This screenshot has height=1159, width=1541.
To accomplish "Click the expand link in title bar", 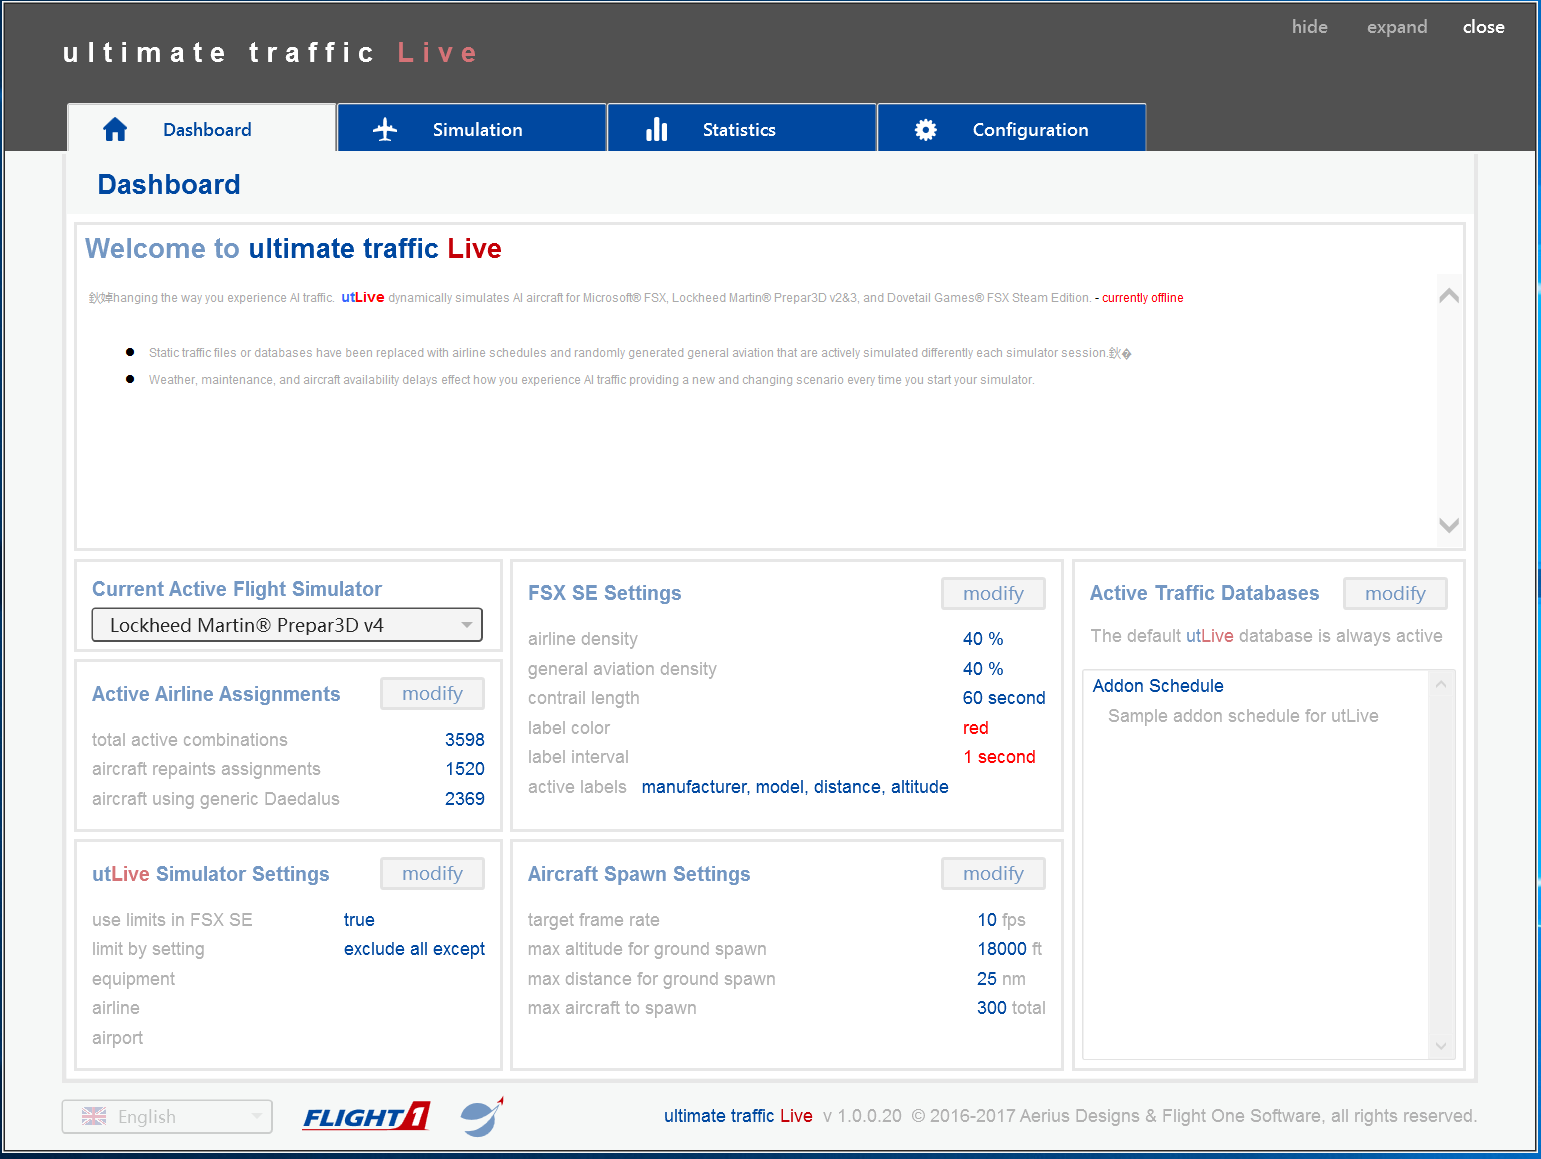I will 1397,27.
